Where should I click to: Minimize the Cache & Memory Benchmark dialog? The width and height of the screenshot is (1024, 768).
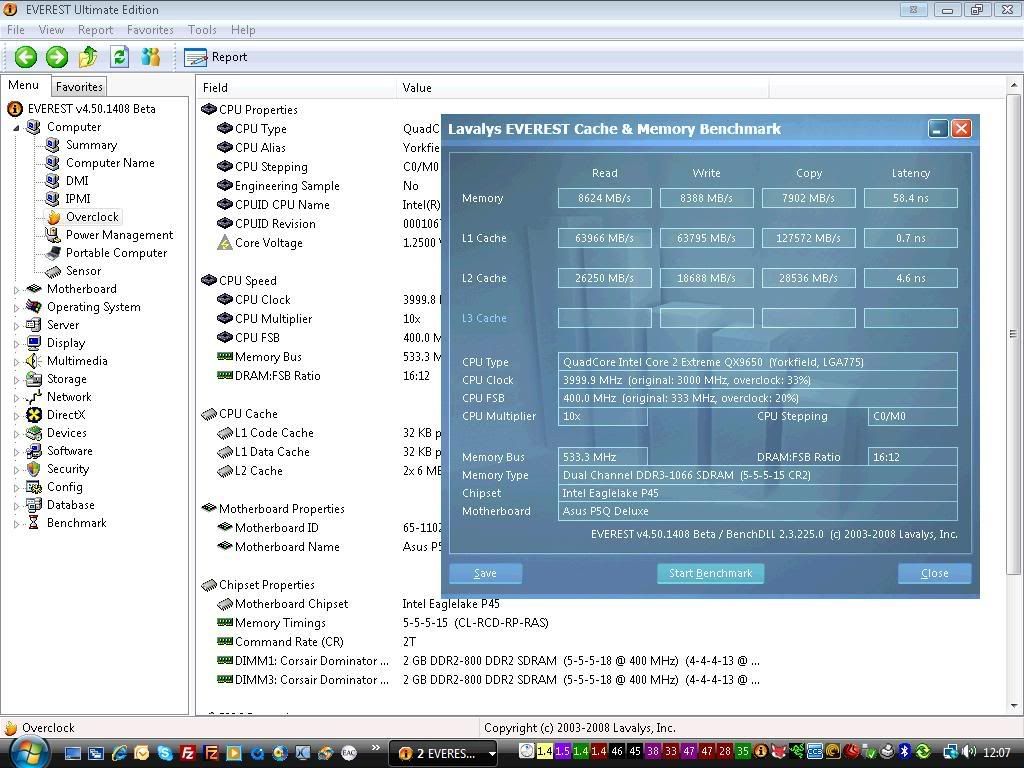tap(938, 129)
